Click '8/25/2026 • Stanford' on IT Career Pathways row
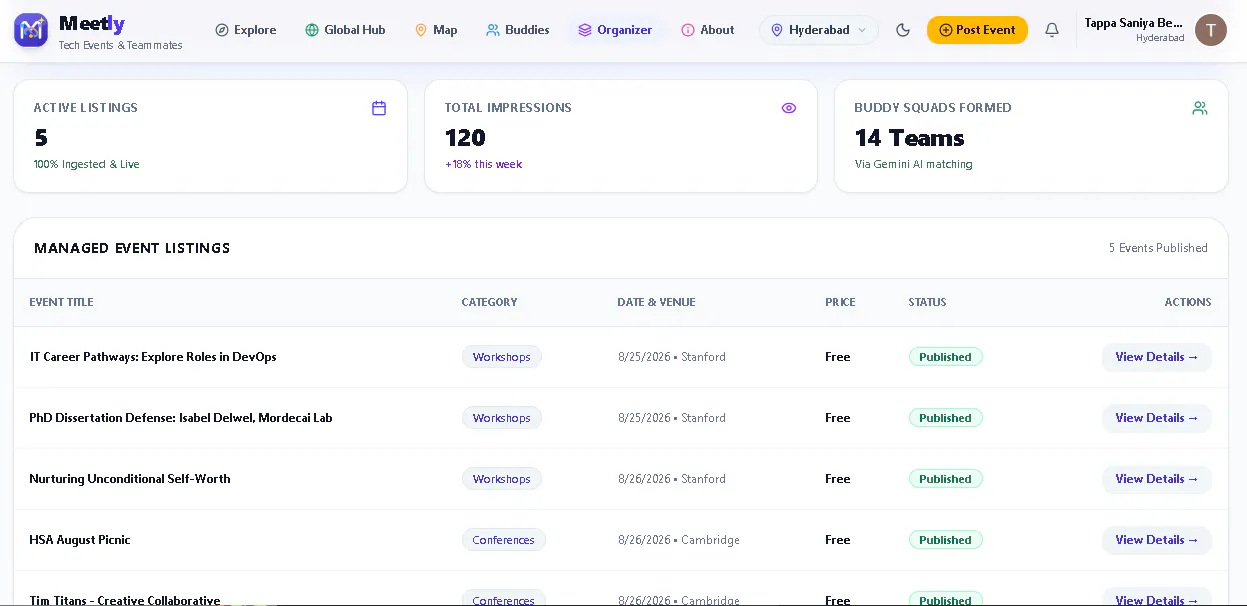The width and height of the screenshot is (1247, 606). point(672,357)
